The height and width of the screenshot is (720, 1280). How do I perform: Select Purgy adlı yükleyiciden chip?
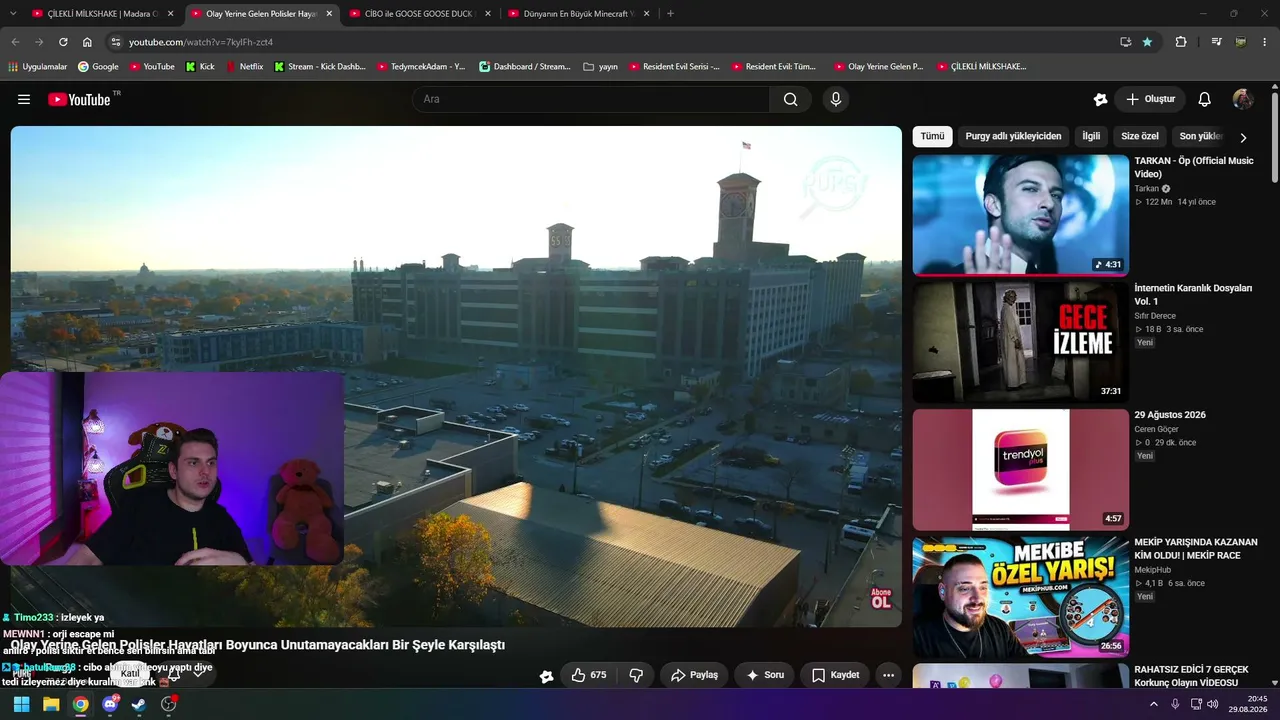tap(1013, 136)
